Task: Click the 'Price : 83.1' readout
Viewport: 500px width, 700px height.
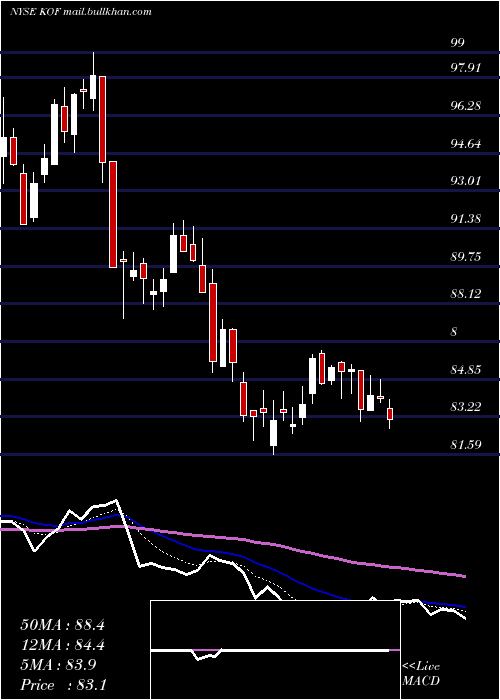Action: tap(63, 685)
